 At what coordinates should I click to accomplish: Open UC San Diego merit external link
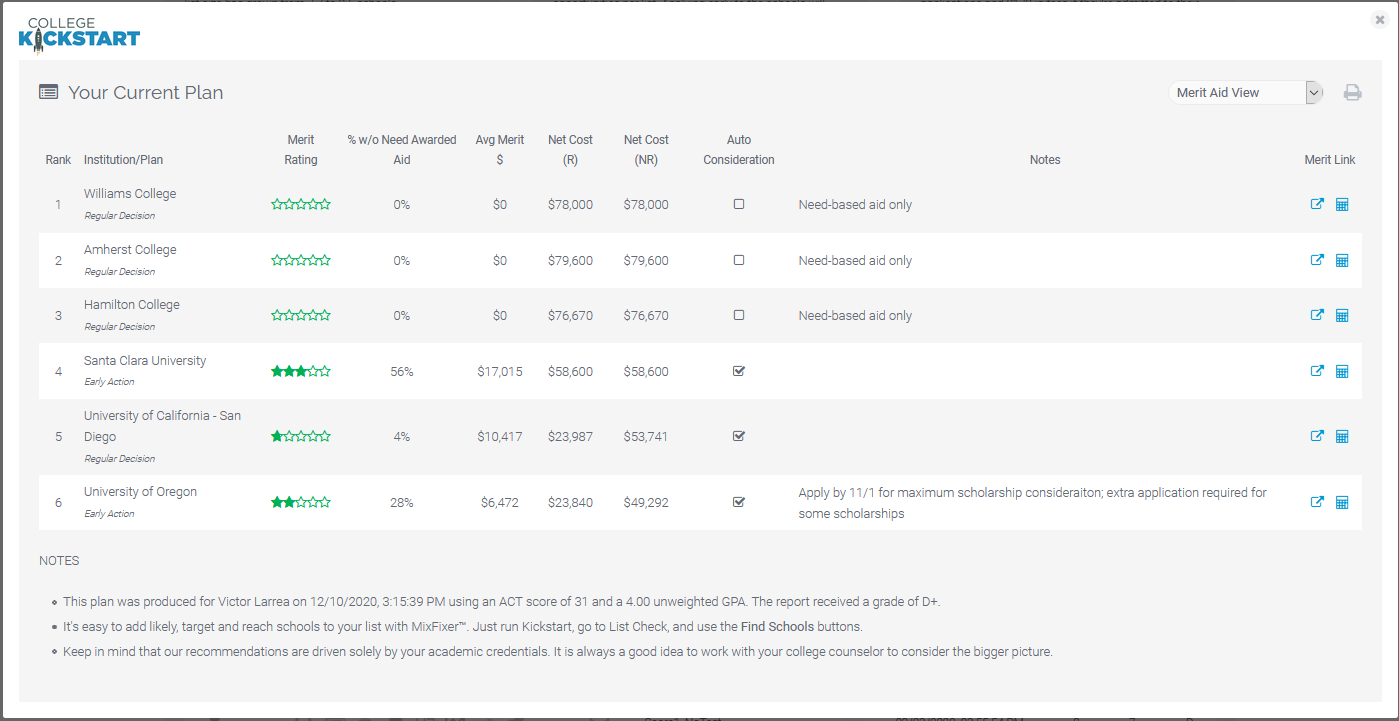pos(1317,436)
